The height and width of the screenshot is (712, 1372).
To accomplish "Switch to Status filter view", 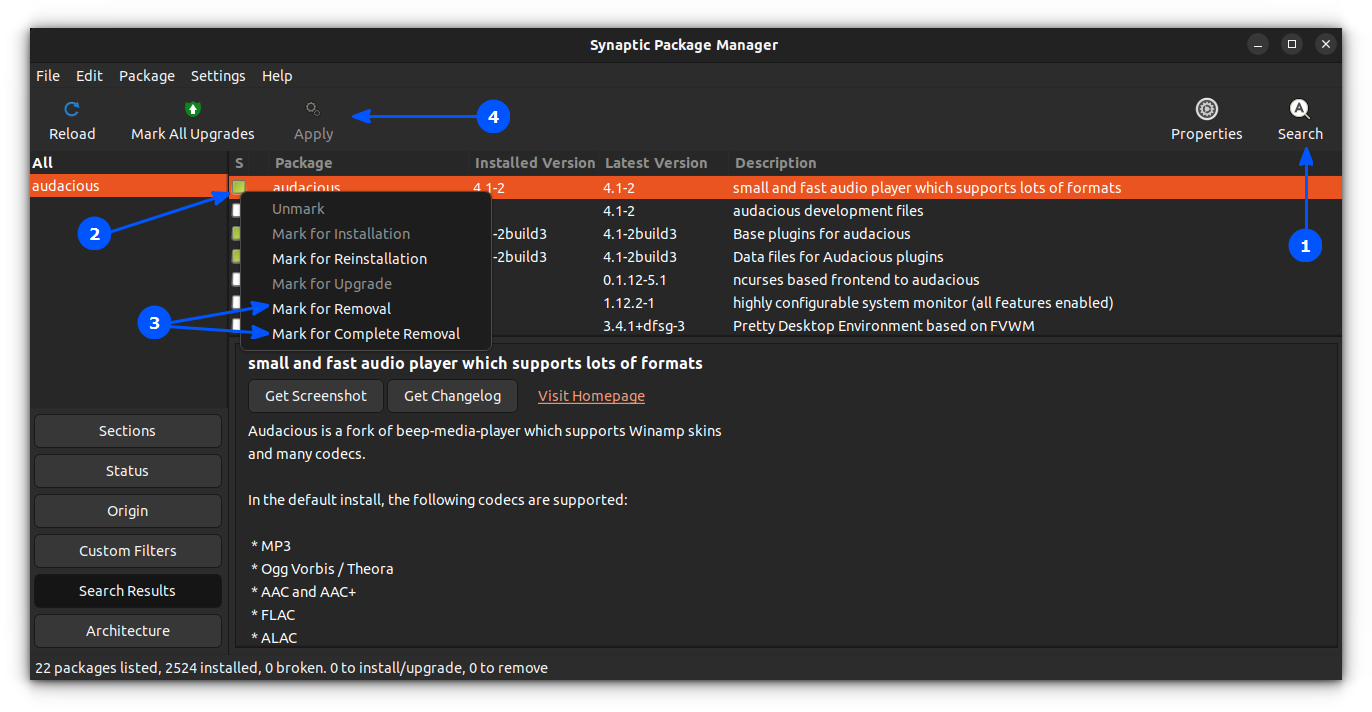I will (x=127, y=471).
